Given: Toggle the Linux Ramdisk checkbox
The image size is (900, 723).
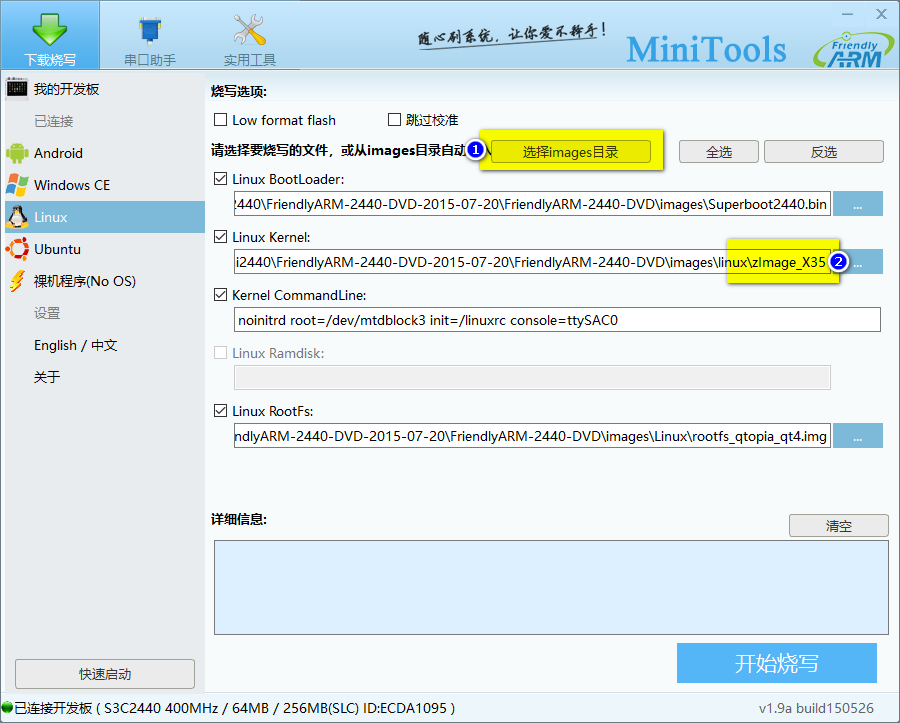Looking at the screenshot, I should [x=220, y=353].
